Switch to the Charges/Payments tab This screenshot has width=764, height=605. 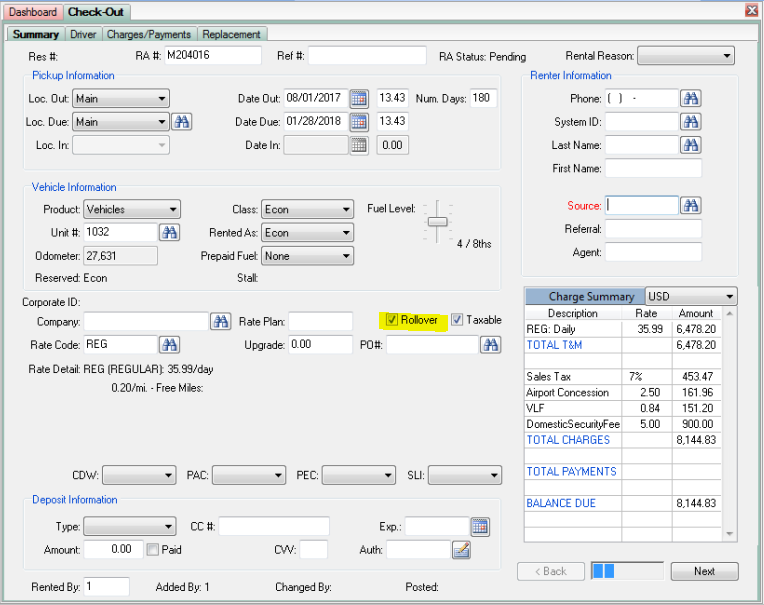tap(149, 34)
